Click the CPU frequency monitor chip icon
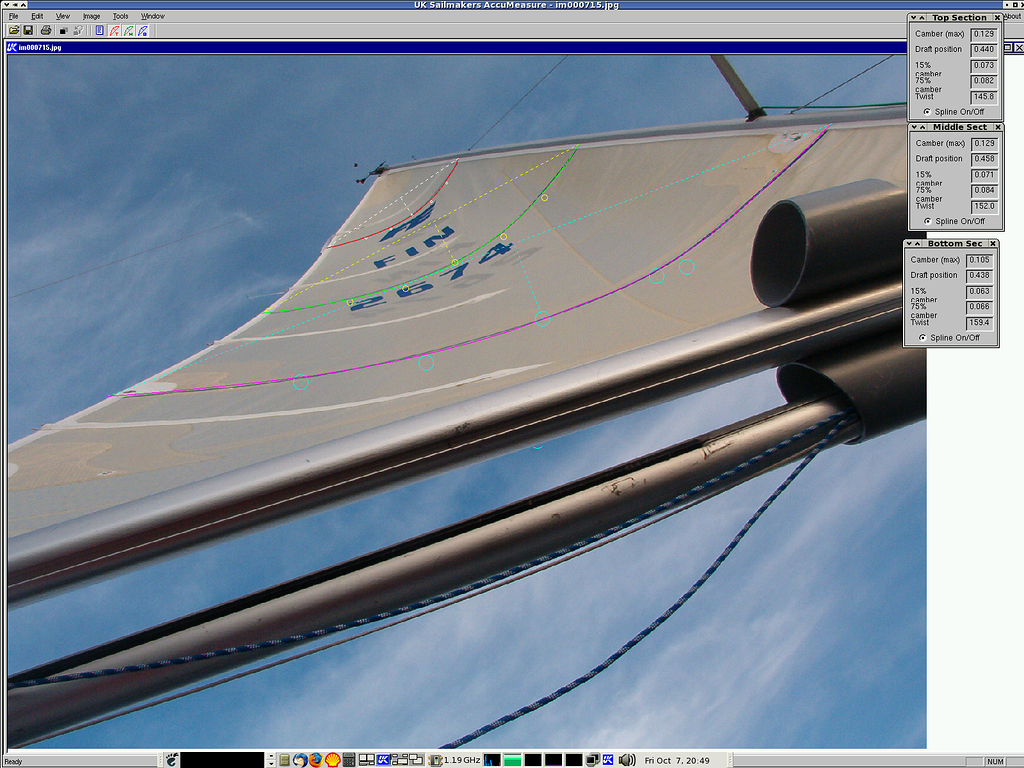1024x768 pixels. click(x=435, y=760)
